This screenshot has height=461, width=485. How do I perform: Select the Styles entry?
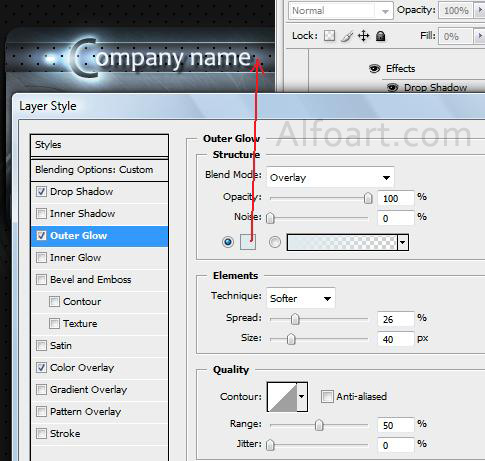pyautogui.click(x=99, y=145)
